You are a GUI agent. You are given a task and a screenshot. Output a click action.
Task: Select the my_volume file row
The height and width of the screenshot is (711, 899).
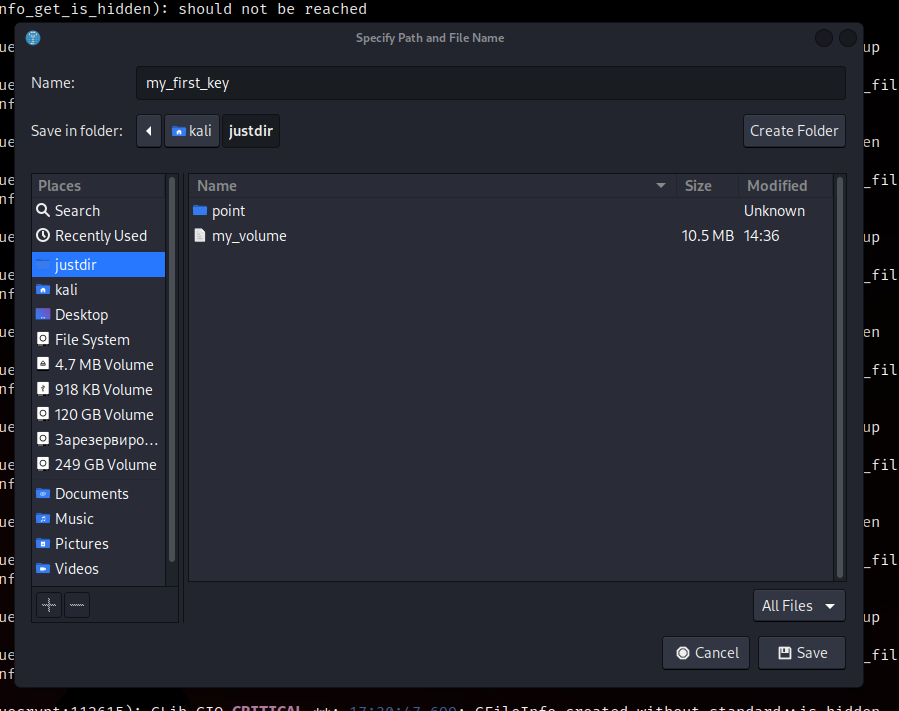coord(511,236)
